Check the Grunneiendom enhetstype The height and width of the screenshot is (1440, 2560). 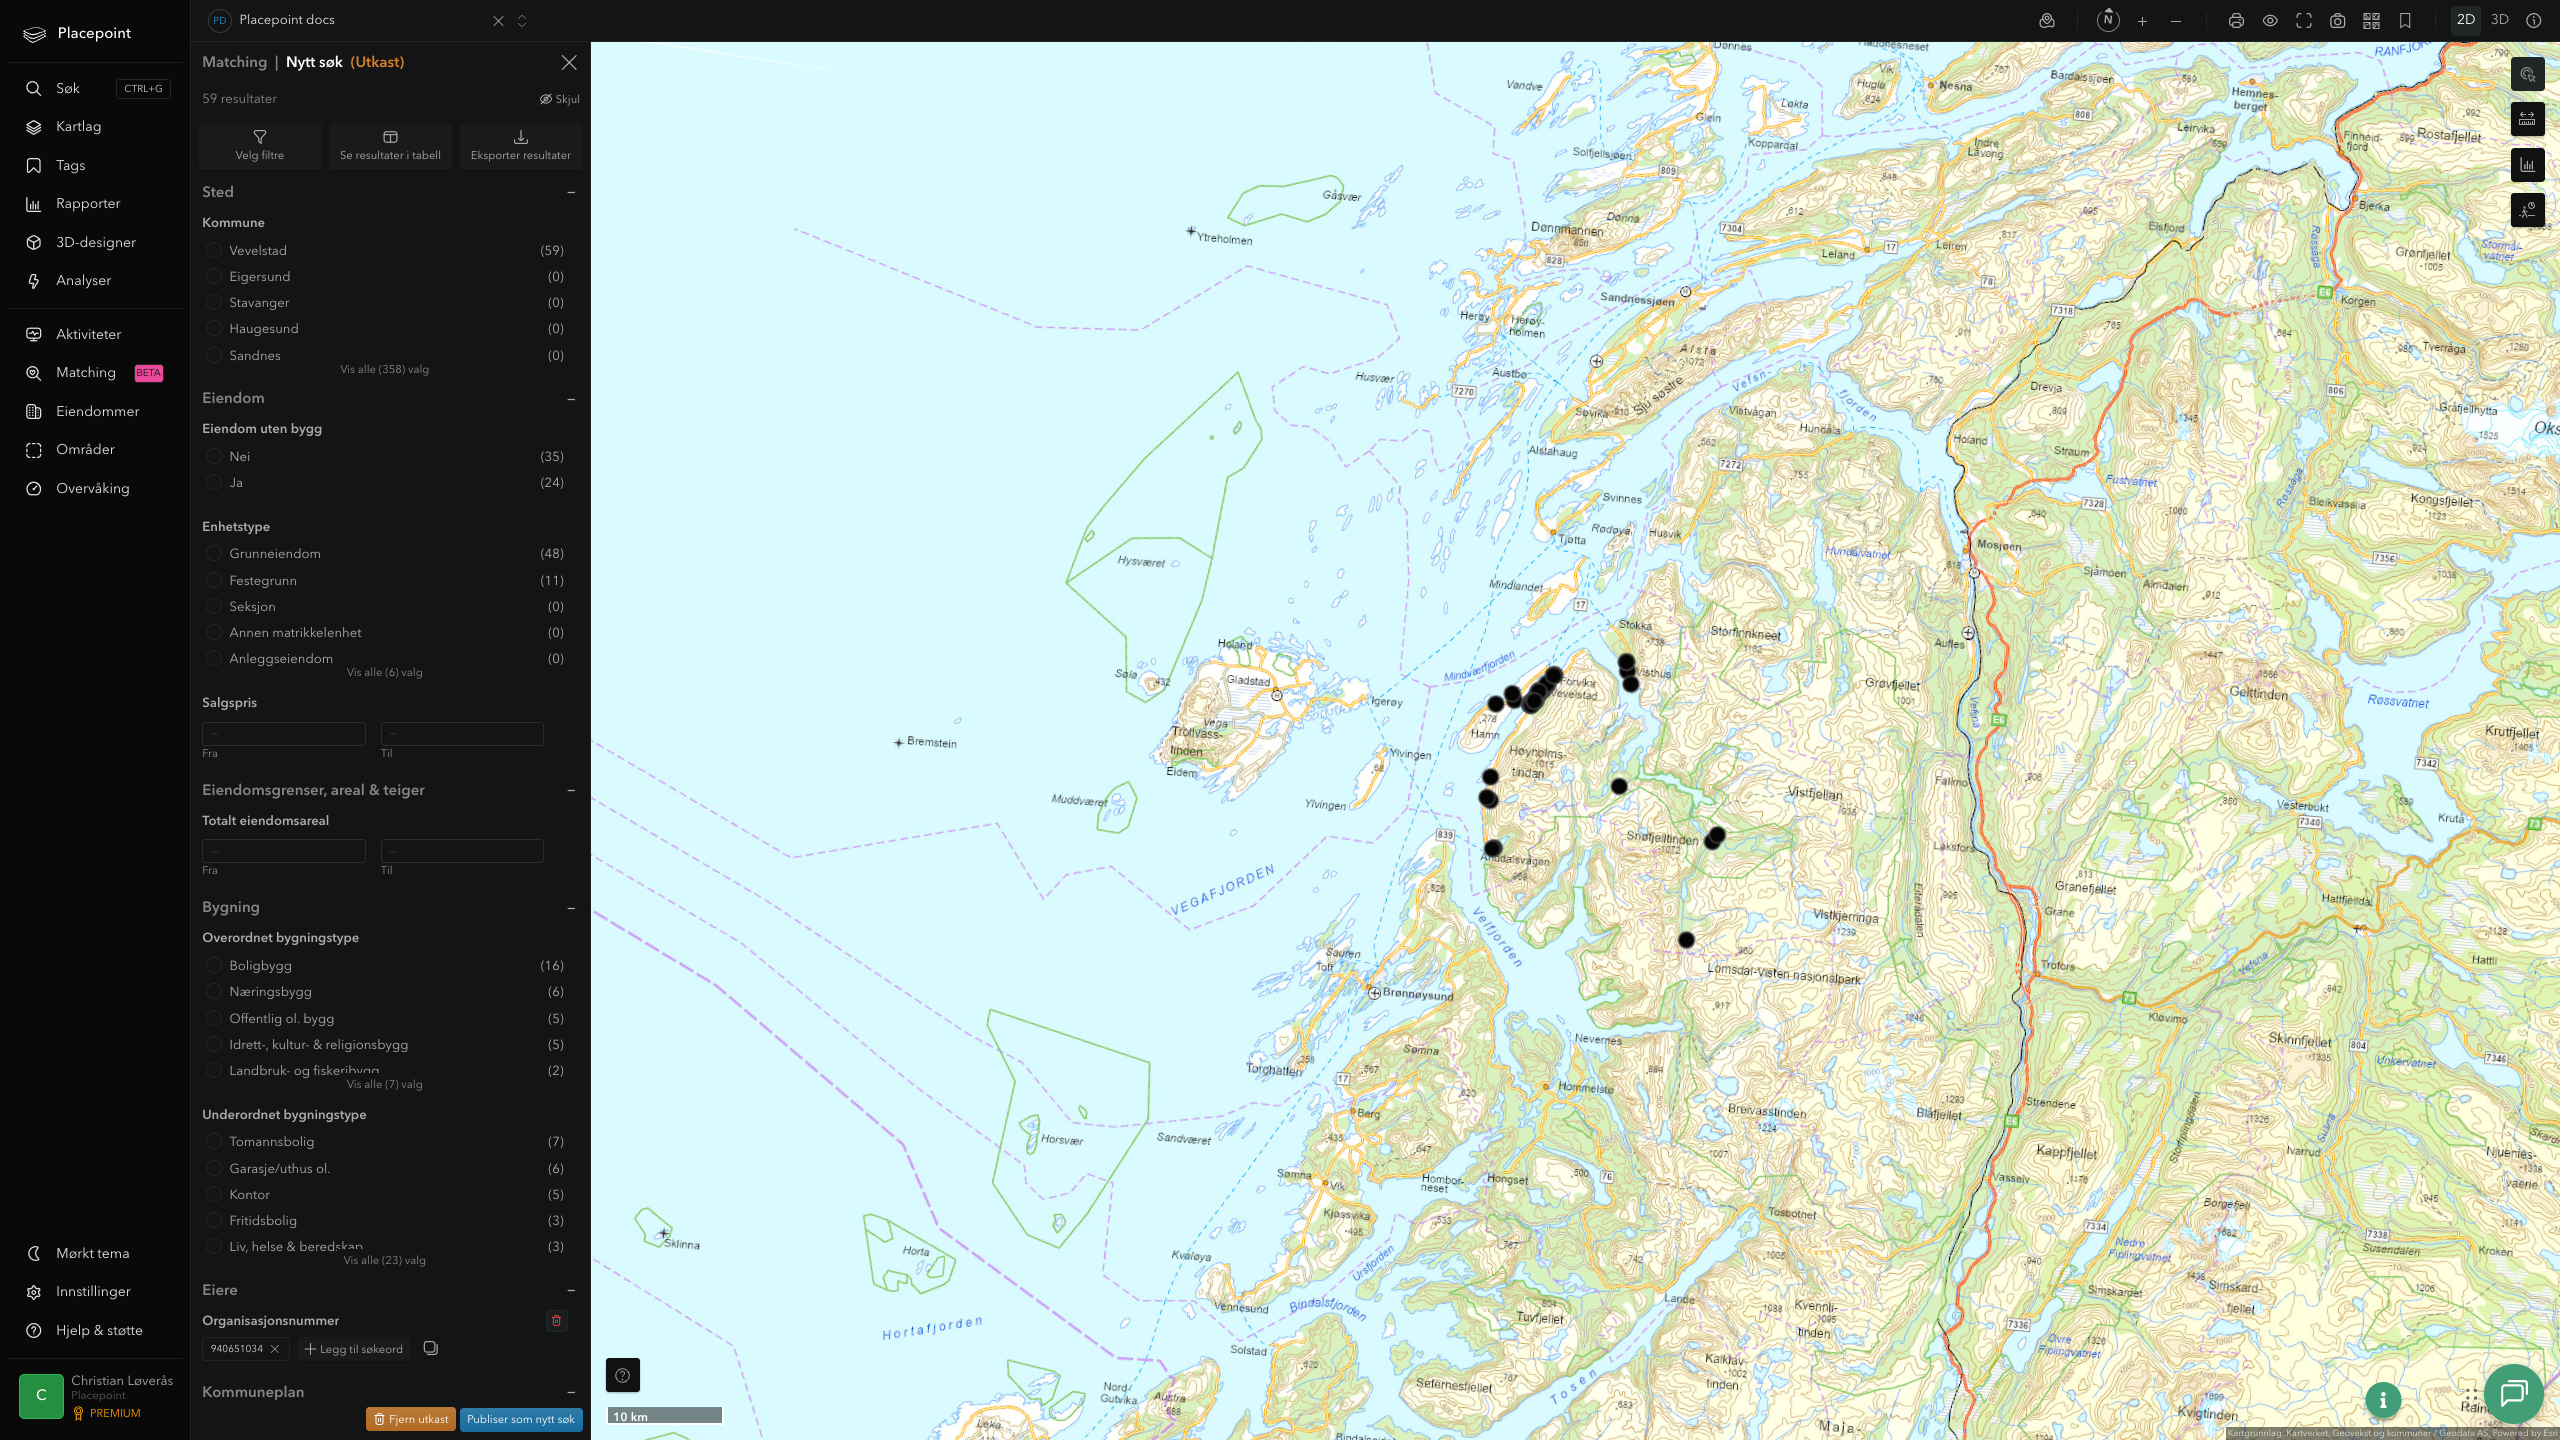tap(214, 554)
